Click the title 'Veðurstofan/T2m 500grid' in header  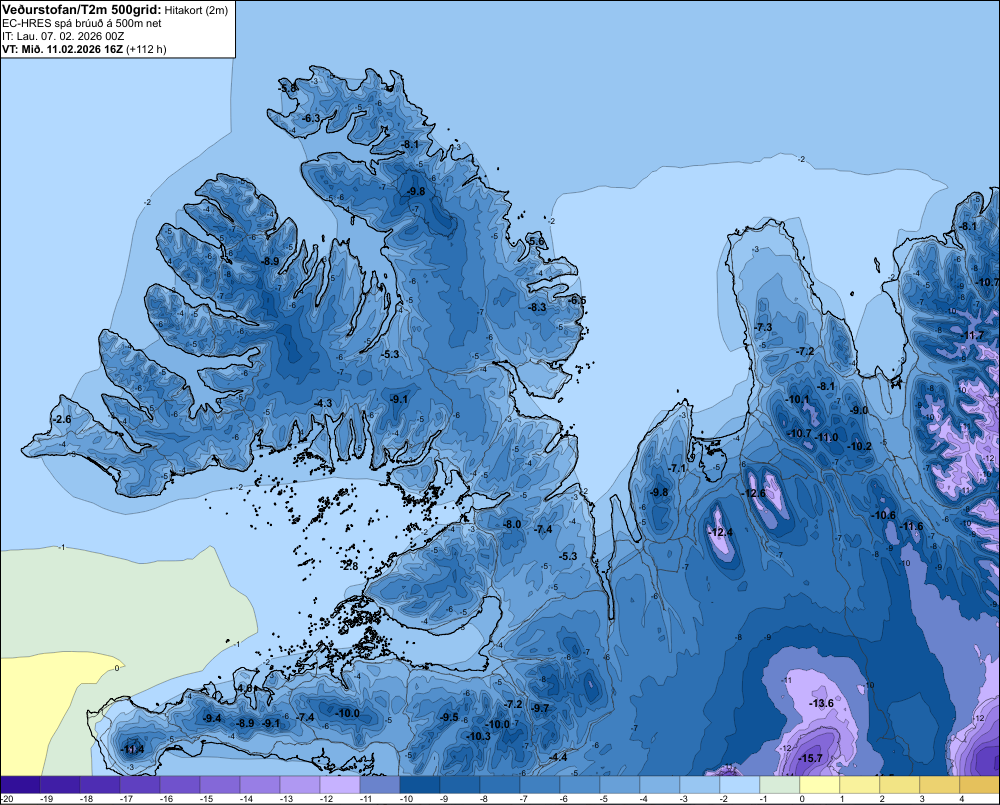pos(82,9)
